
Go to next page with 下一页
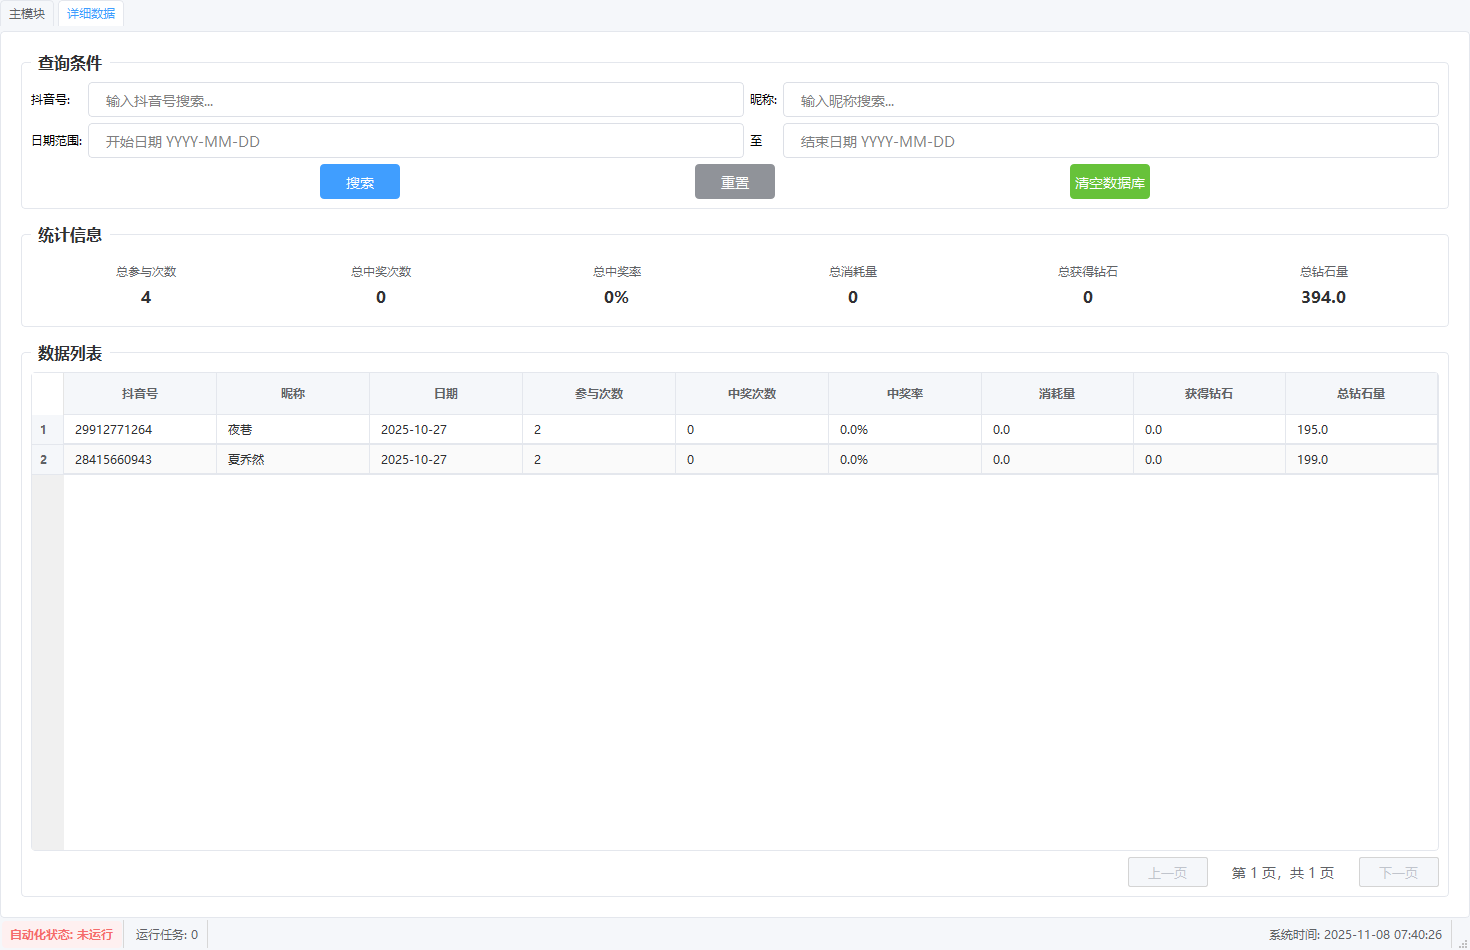(x=1398, y=872)
